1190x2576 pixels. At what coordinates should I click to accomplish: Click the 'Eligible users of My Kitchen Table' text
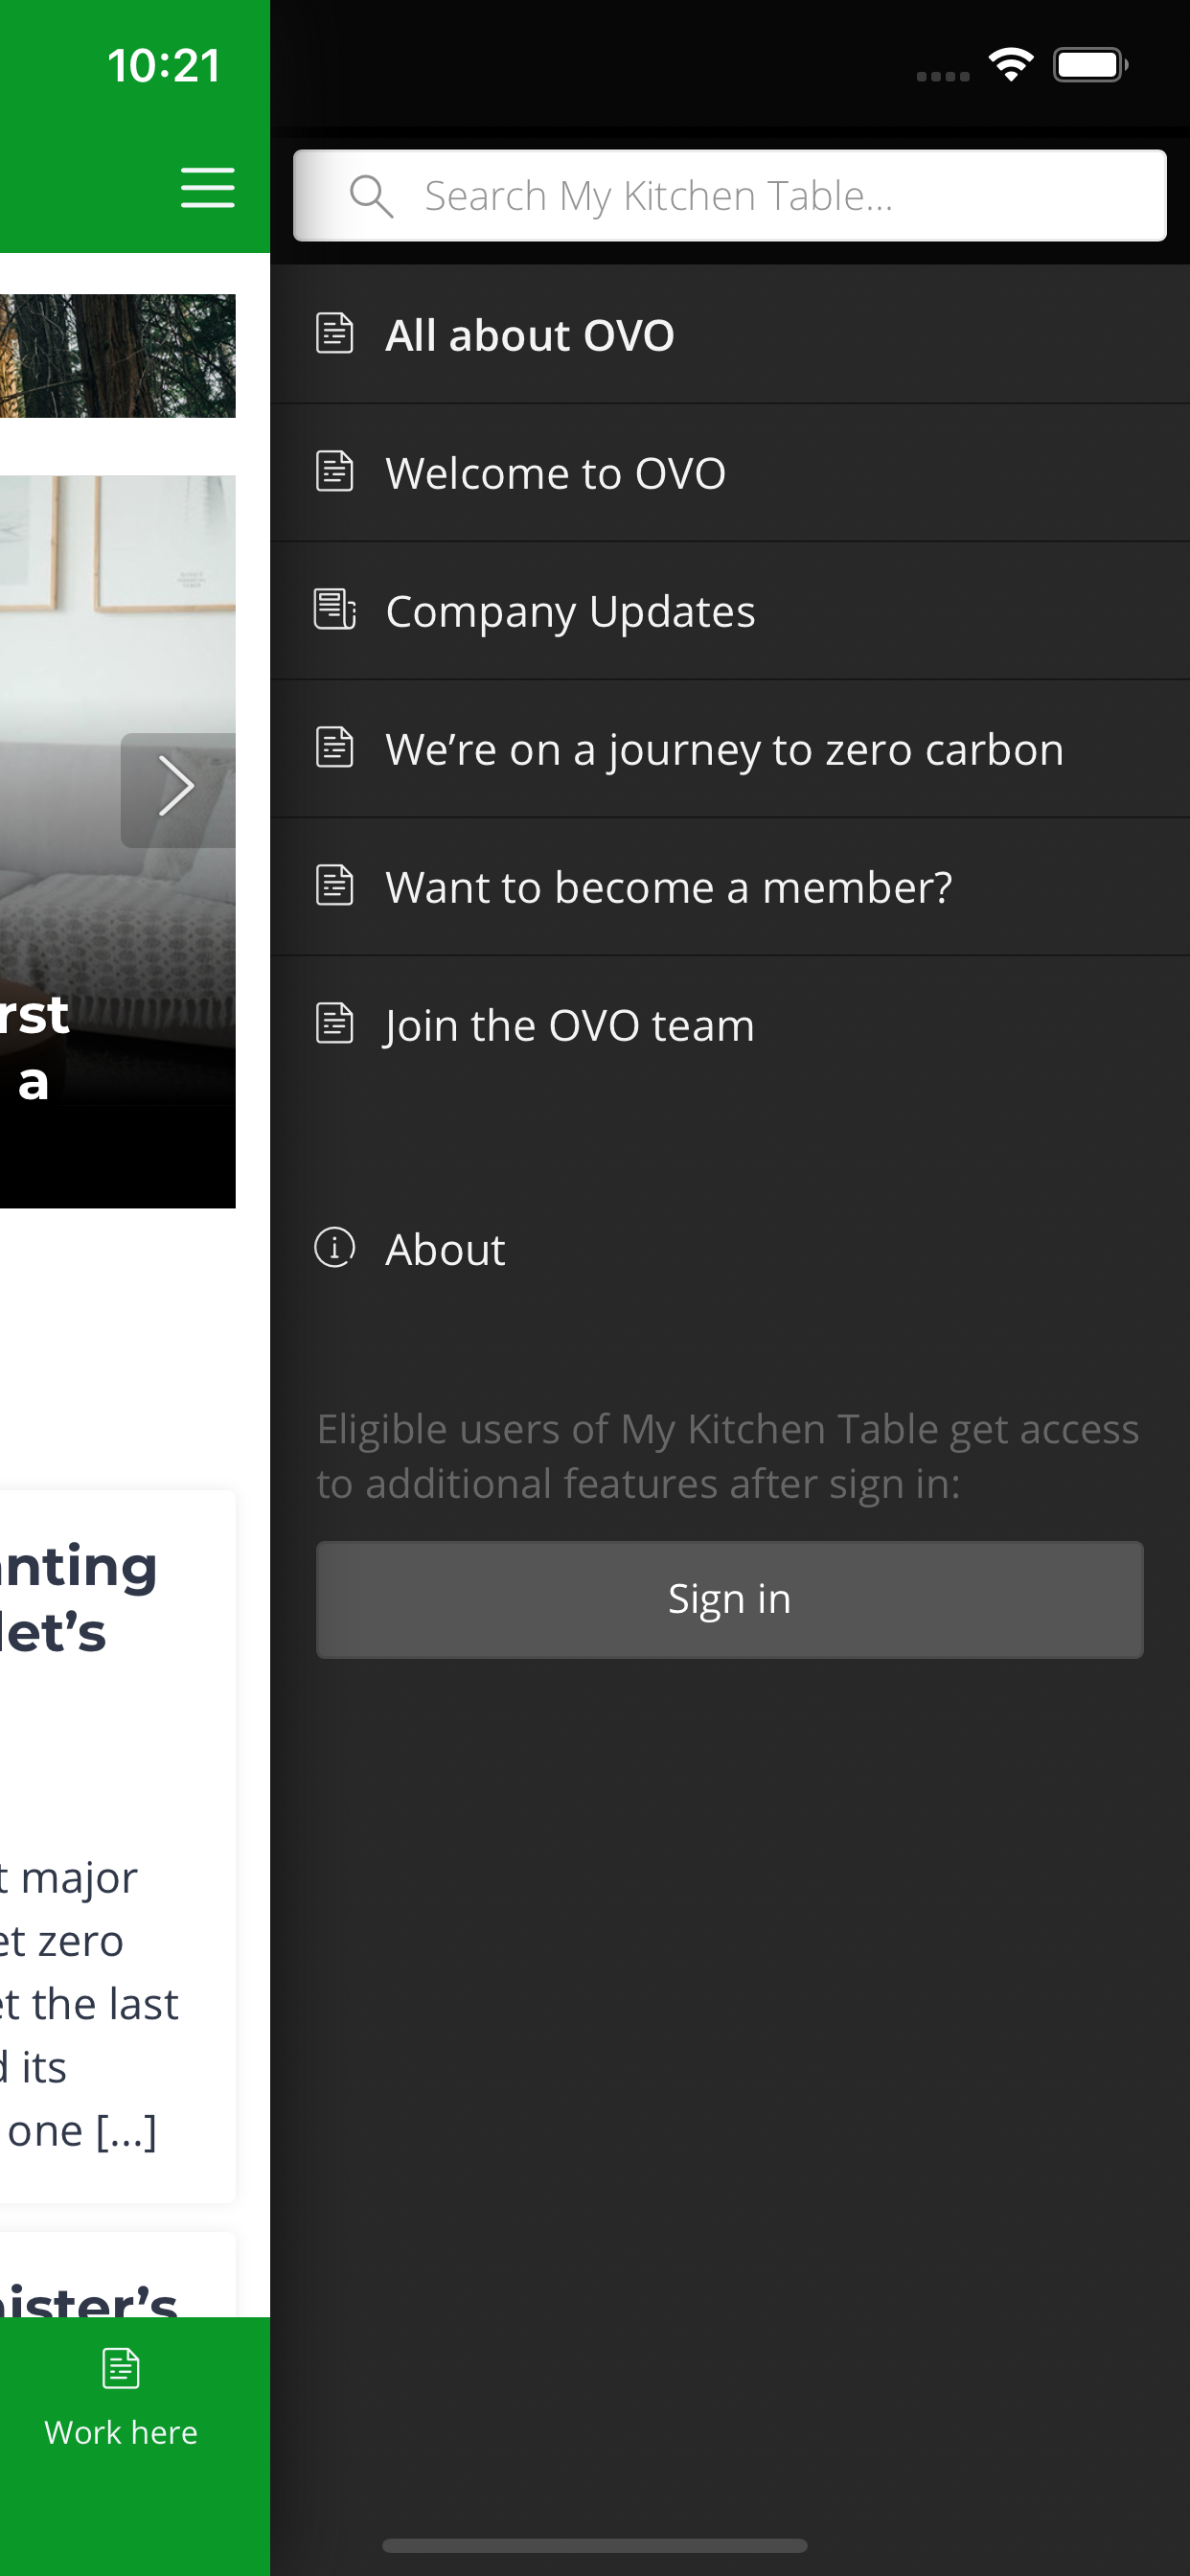pyautogui.click(x=728, y=1456)
